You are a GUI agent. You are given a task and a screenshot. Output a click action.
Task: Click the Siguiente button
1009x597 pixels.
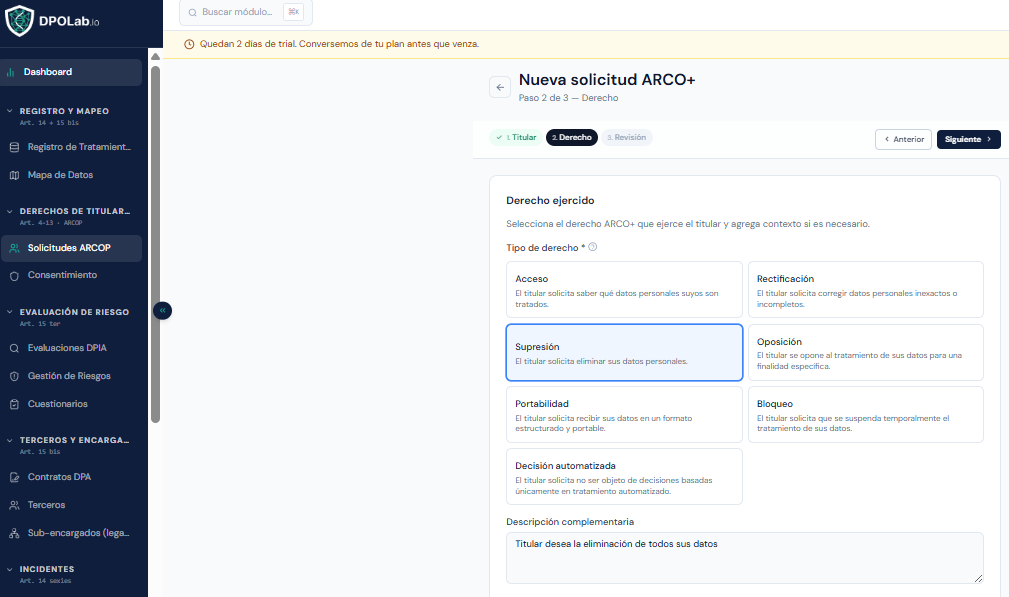coord(968,140)
